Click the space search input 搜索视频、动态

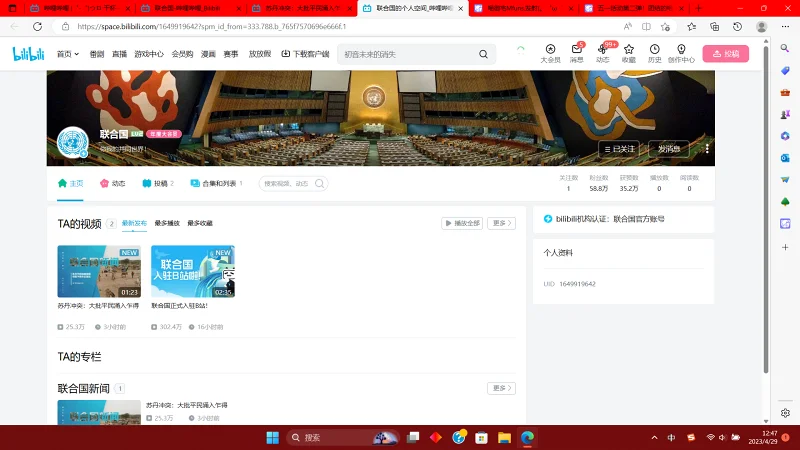[x=288, y=184]
